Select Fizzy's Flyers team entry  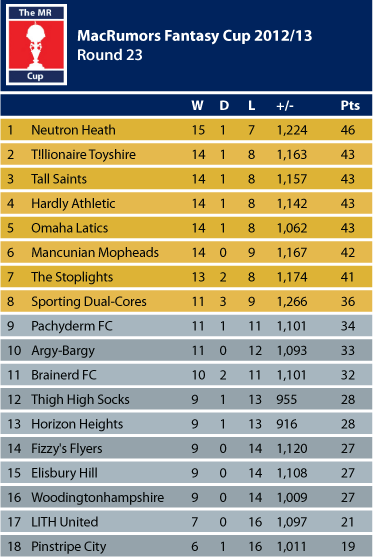click(66, 449)
